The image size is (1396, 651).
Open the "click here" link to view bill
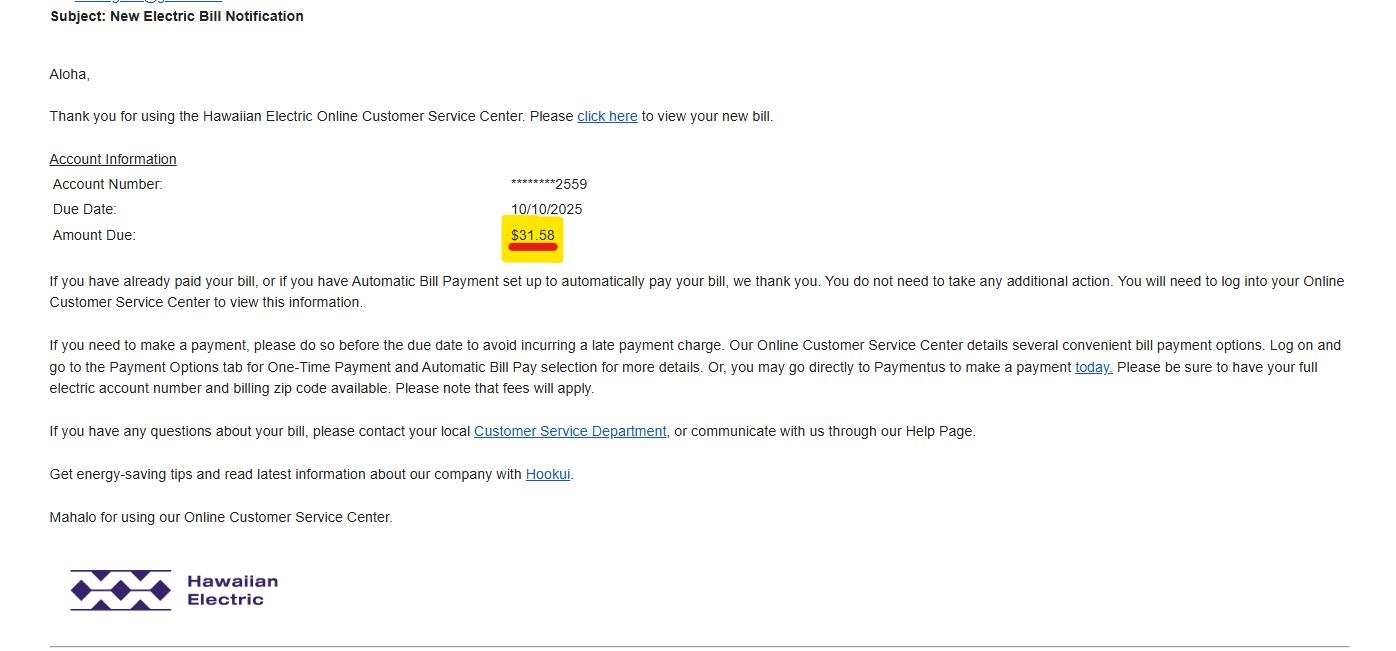click(x=607, y=116)
